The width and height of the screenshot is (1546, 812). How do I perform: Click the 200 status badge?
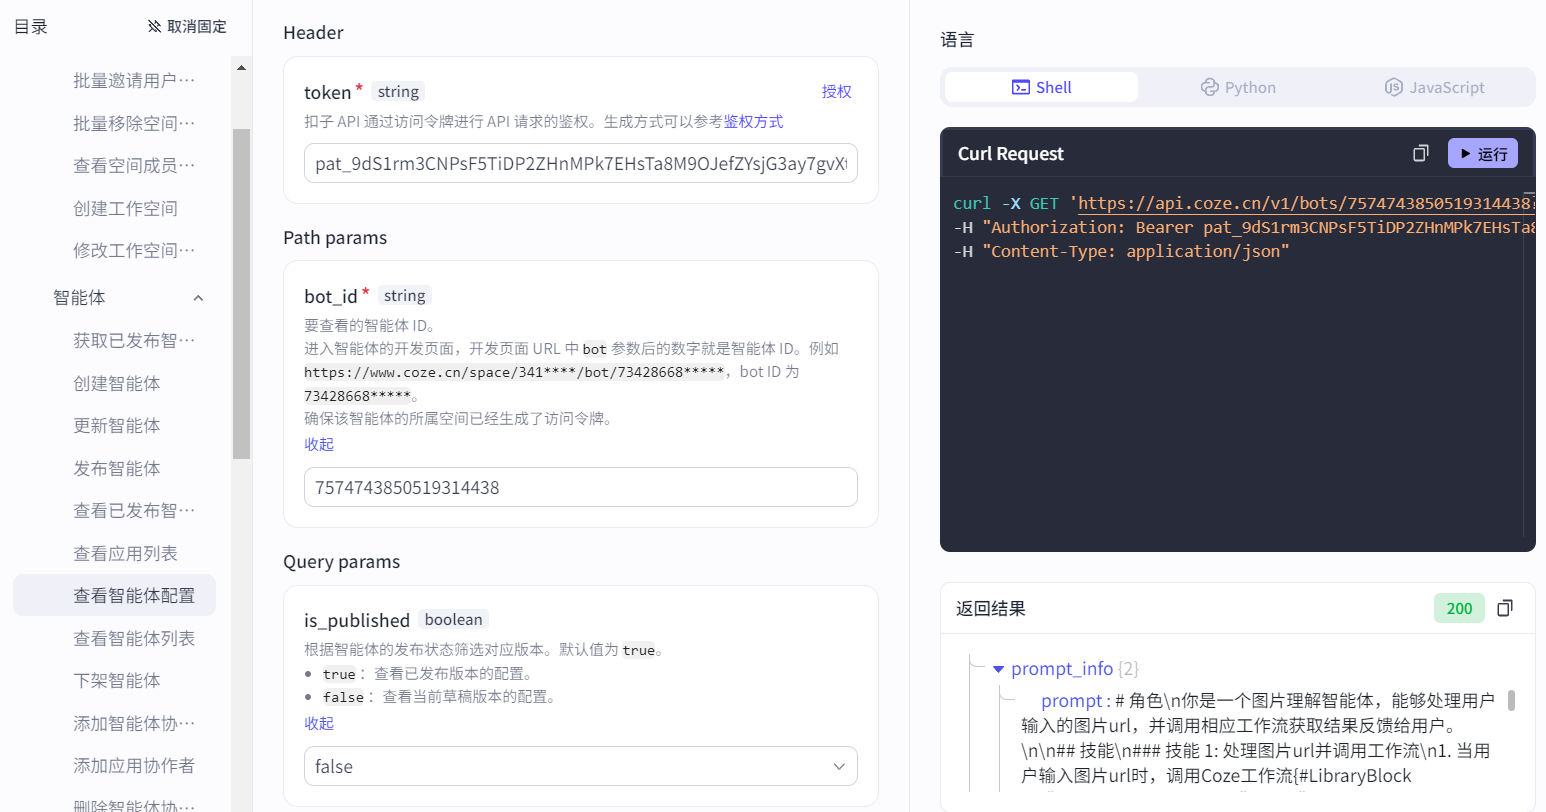click(1459, 608)
